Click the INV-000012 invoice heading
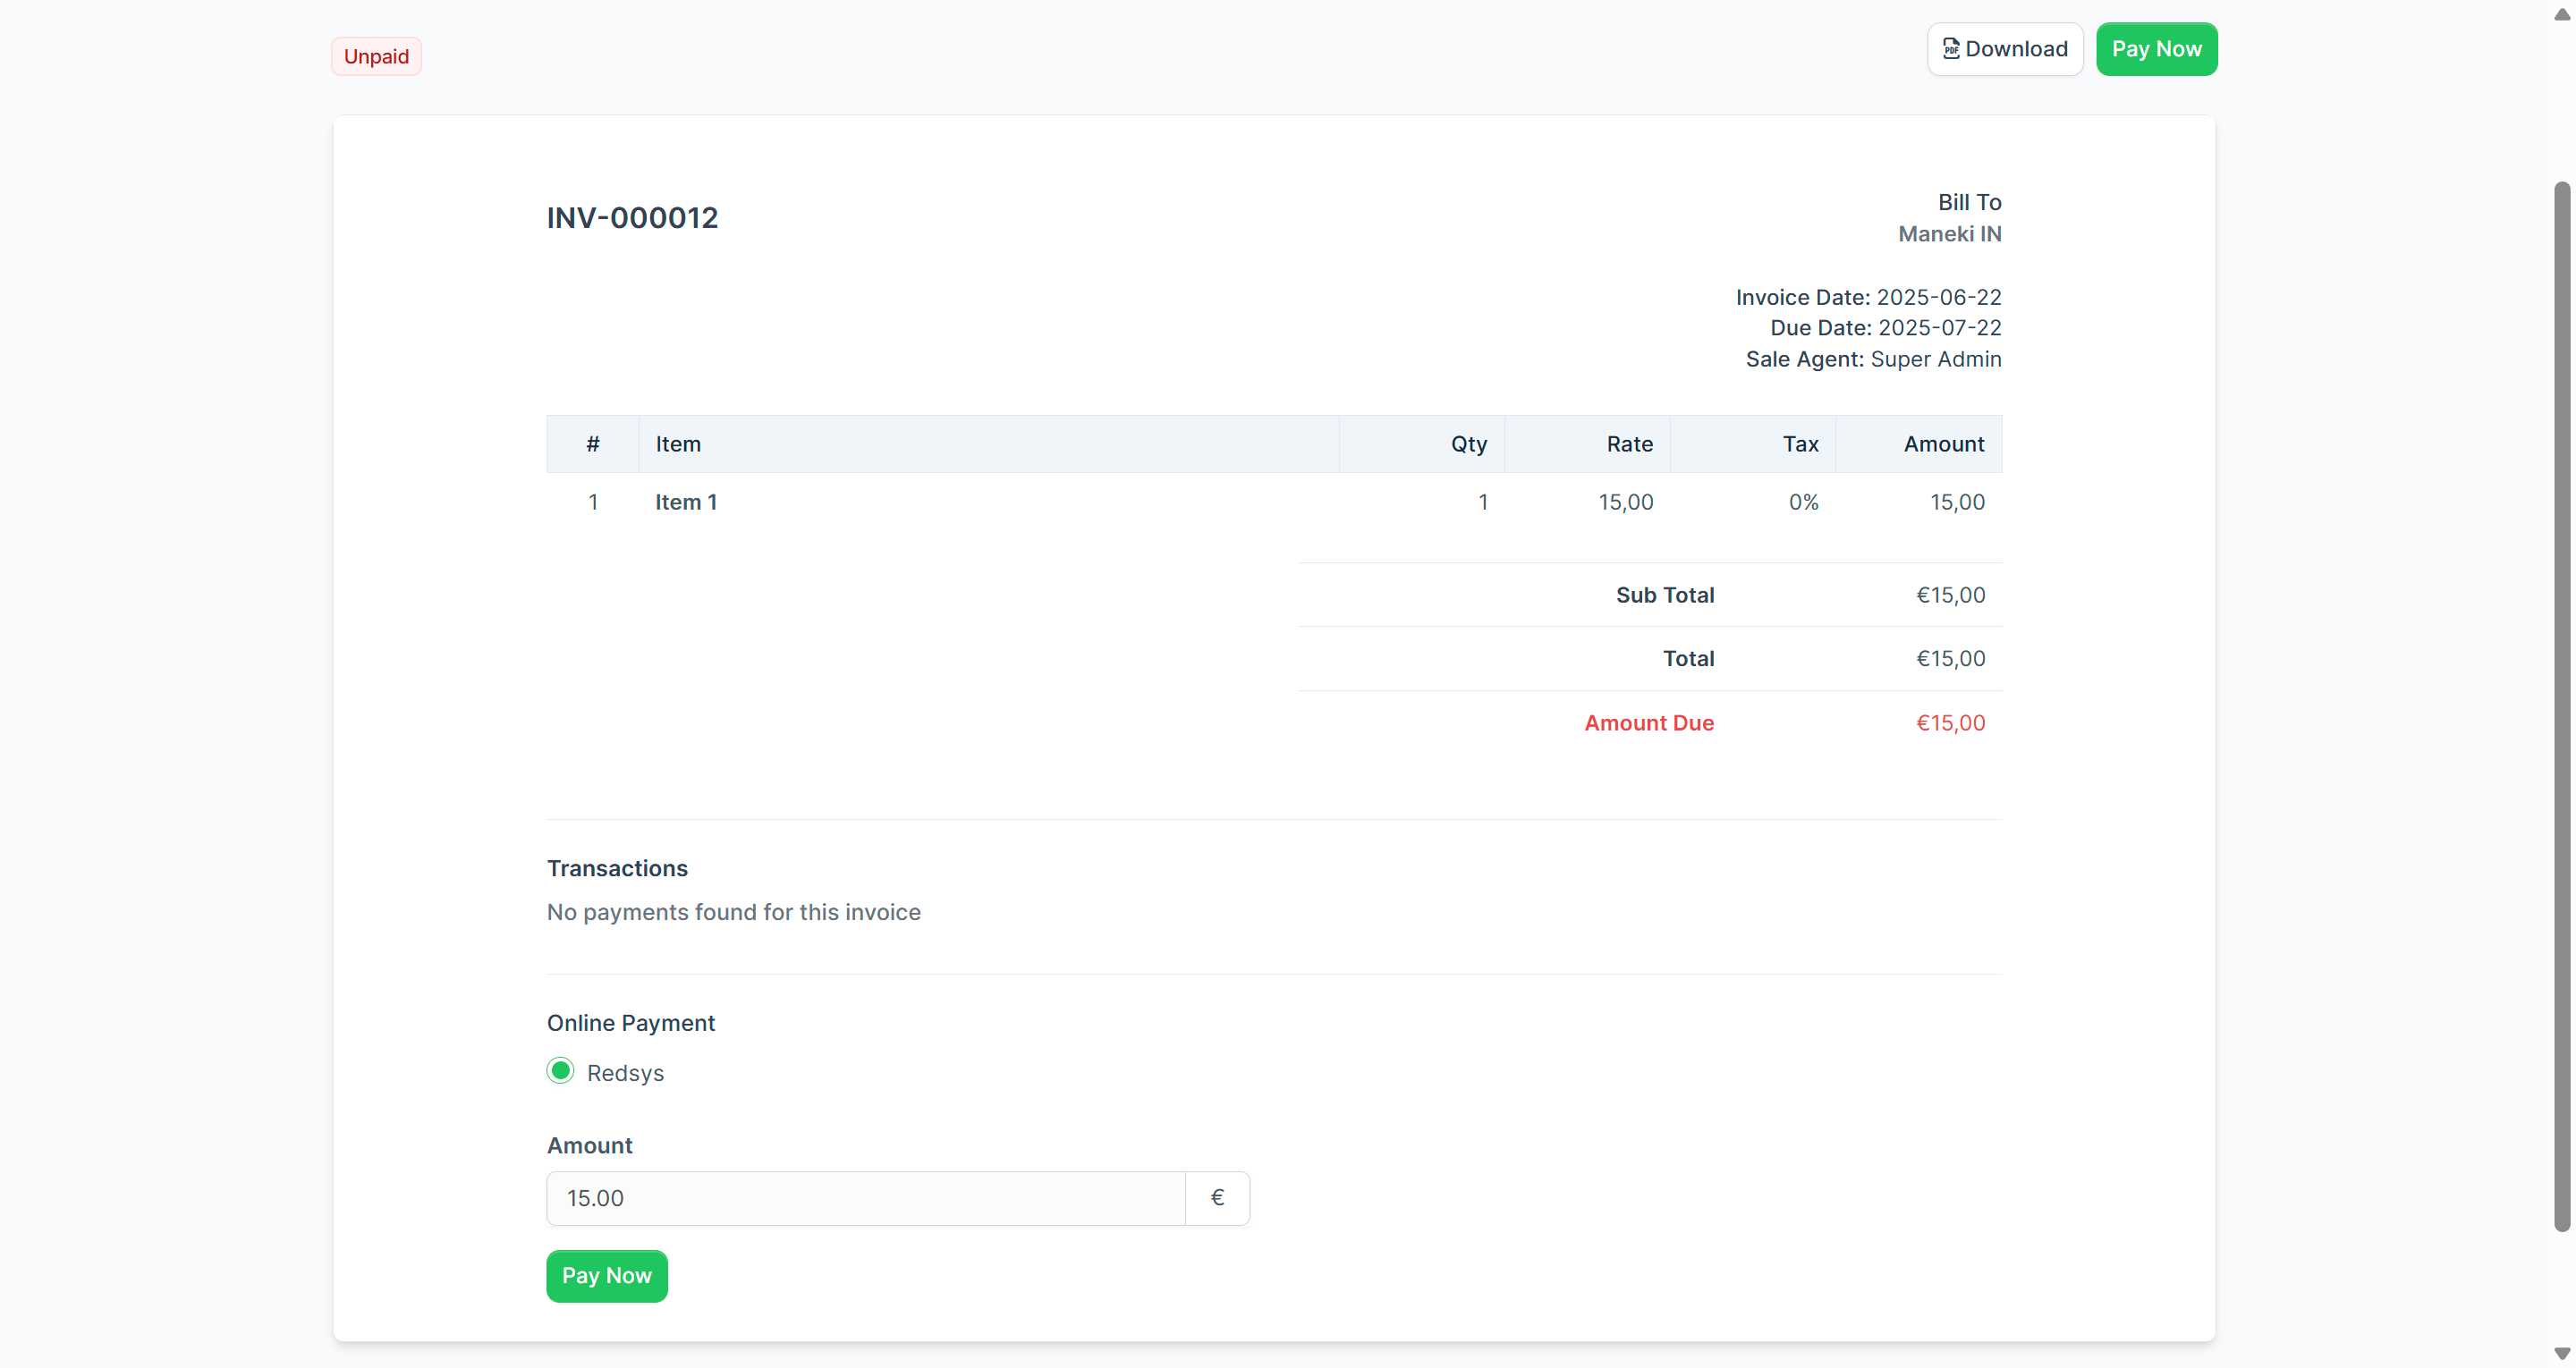The width and height of the screenshot is (2576, 1368). pos(632,217)
